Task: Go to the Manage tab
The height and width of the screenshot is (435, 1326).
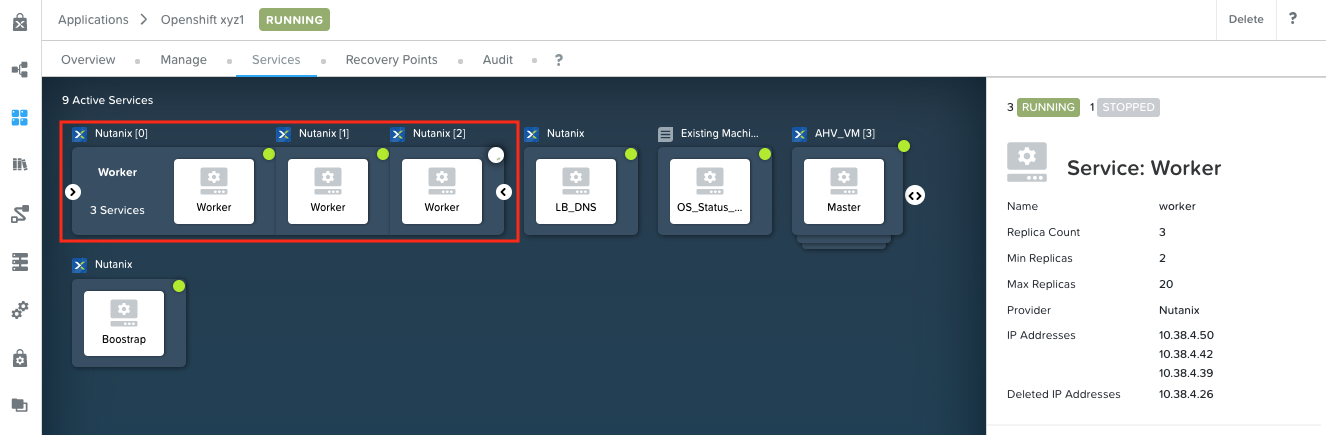Action: coord(183,60)
